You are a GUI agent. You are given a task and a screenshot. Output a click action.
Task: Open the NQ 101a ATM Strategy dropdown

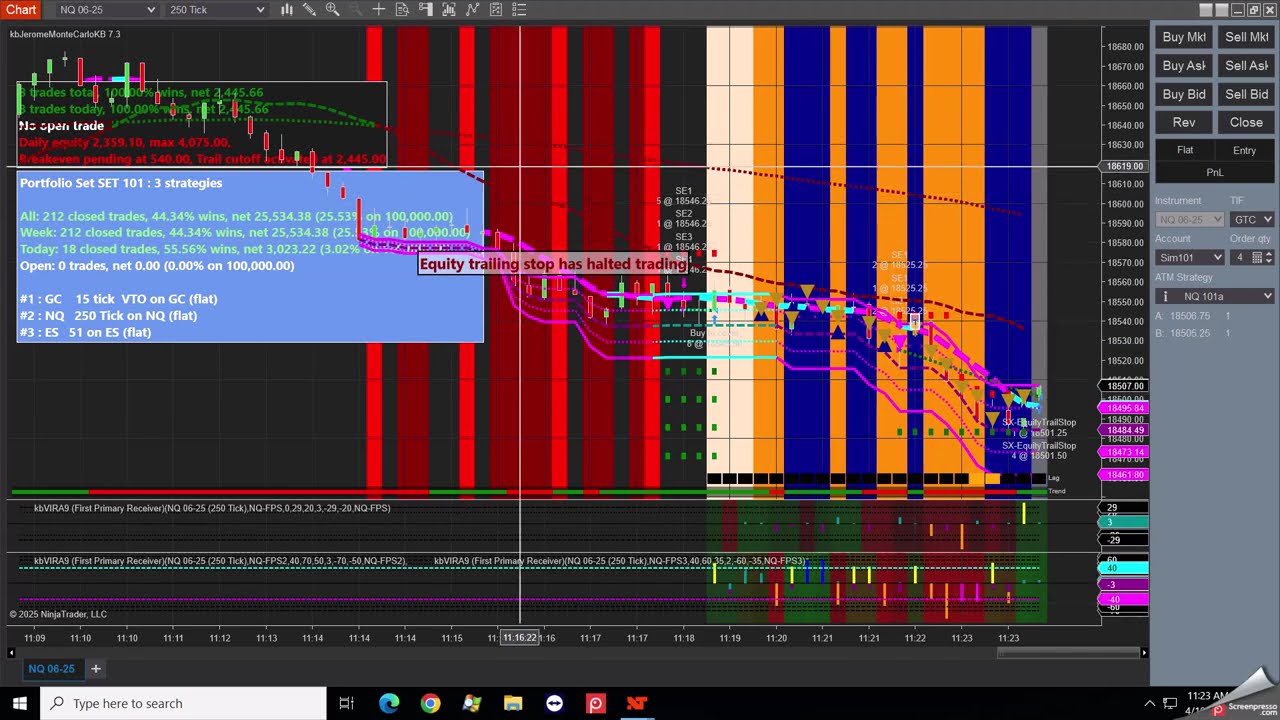coord(1215,296)
